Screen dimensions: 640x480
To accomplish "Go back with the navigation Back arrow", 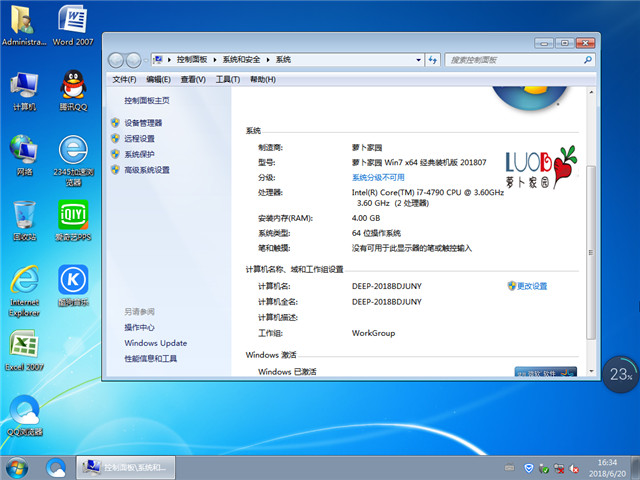I will (116, 60).
